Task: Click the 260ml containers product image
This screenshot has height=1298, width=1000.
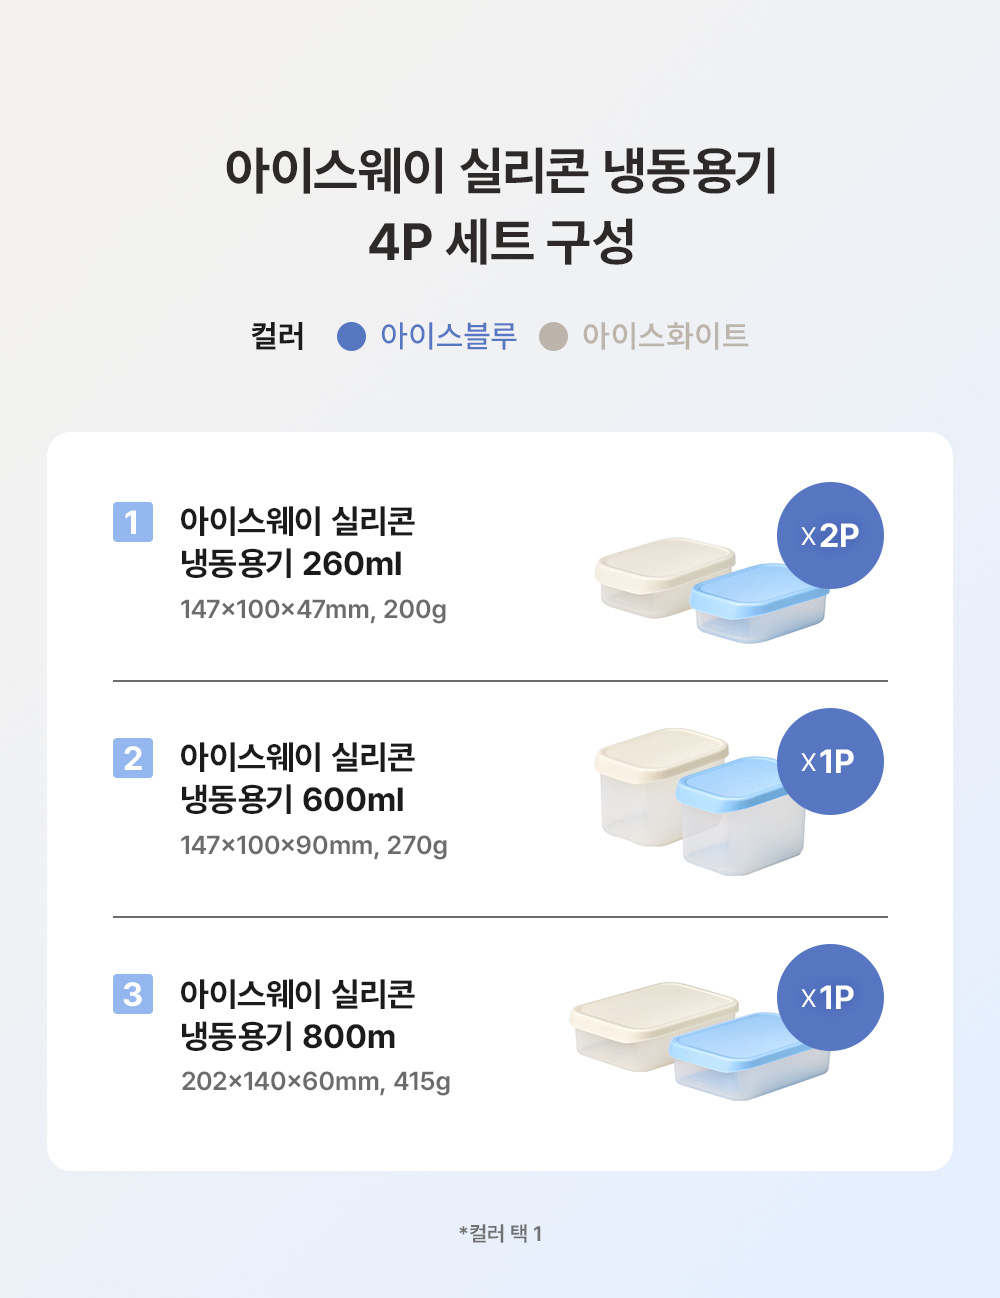Action: coord(712,590)
